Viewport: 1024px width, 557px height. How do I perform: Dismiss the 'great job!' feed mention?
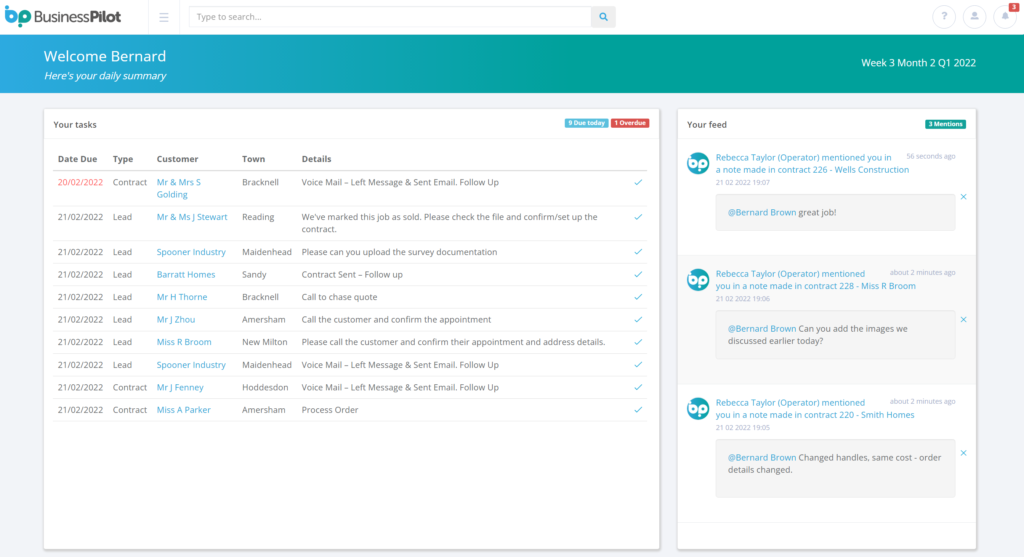coord(963,197)
